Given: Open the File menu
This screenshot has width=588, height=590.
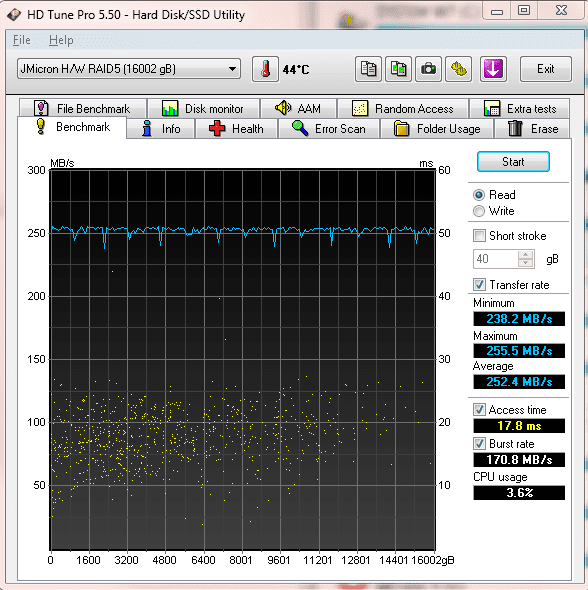Looking at the screenshot, I should [22, 40].
